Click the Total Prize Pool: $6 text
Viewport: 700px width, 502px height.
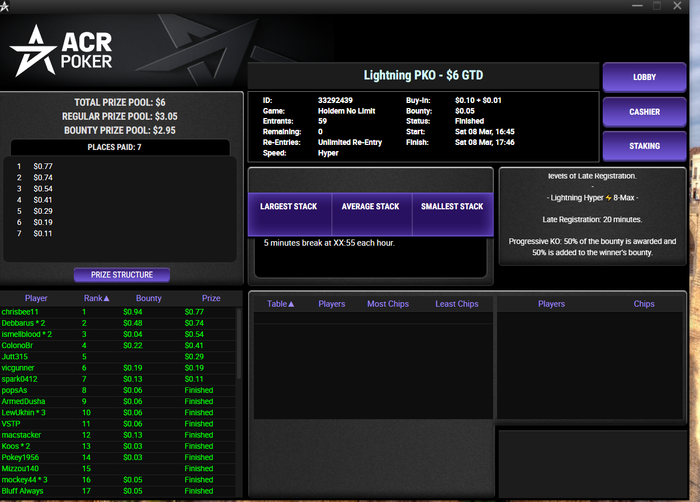pos(120,102)
